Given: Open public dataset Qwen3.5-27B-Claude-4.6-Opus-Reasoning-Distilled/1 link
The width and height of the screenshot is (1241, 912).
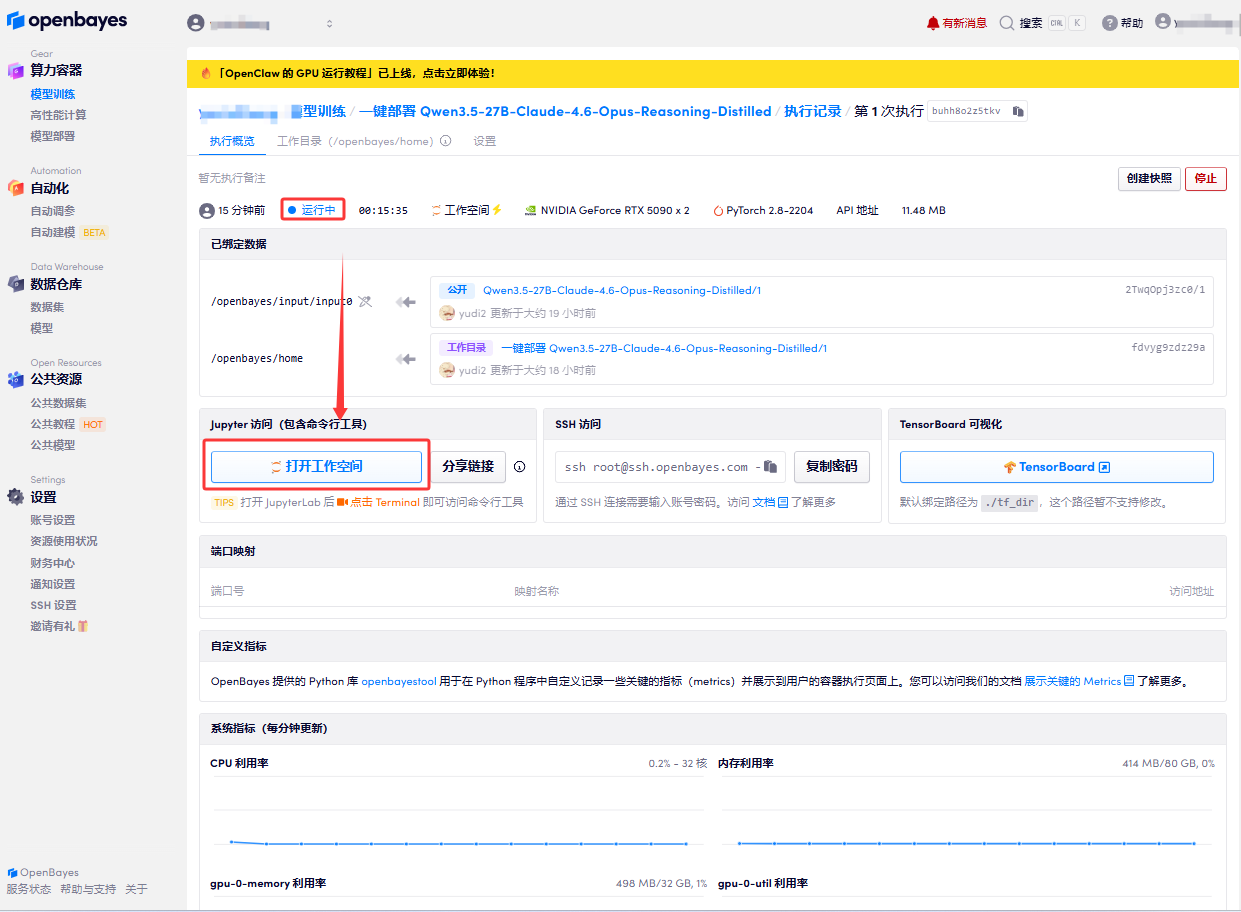Looking at the screenshot, I should click(622, 290).
